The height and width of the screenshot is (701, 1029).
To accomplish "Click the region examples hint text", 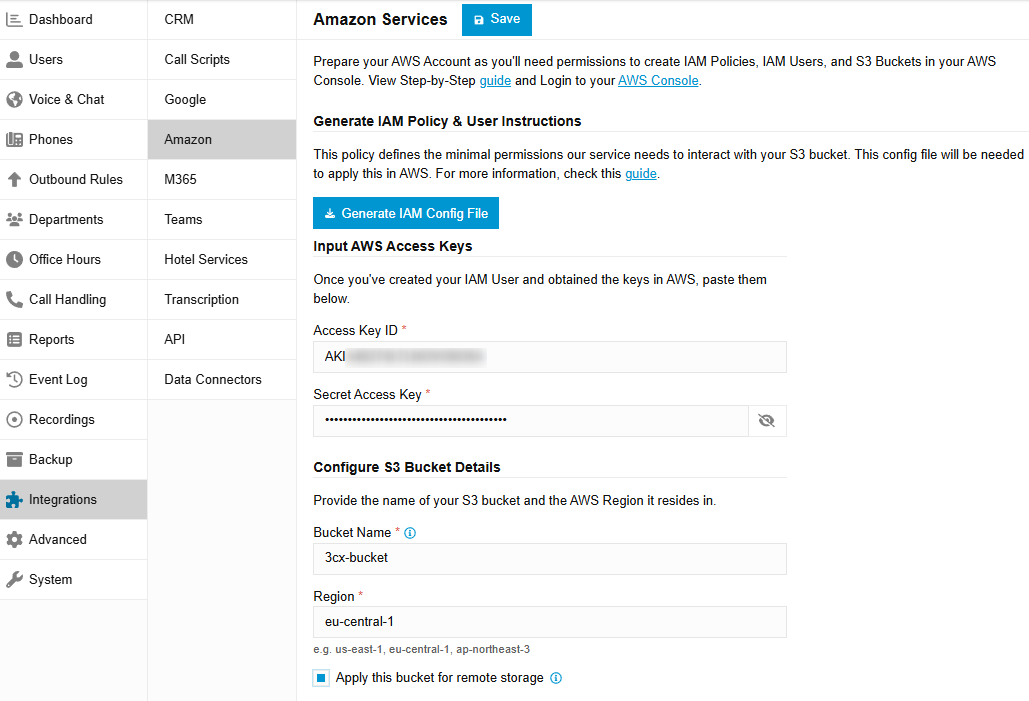I will 421,649.
